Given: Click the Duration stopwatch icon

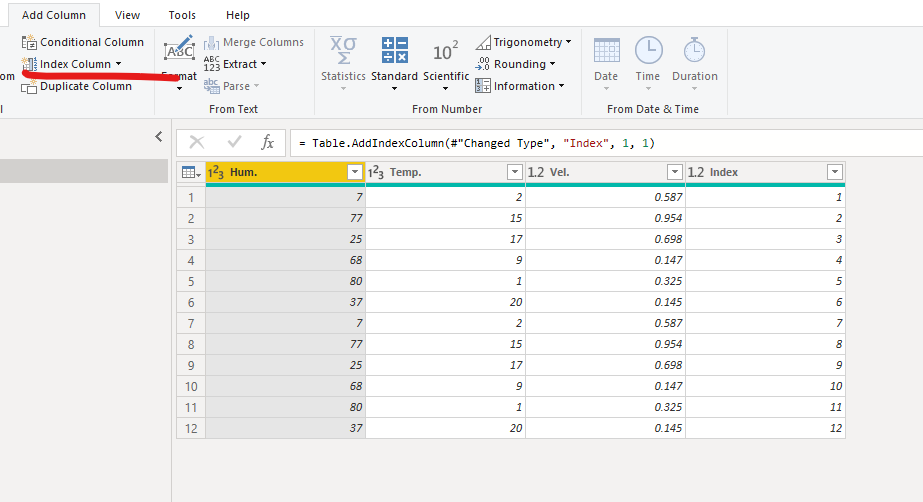Looking at the screenshot, I should (x=695, y=51).
